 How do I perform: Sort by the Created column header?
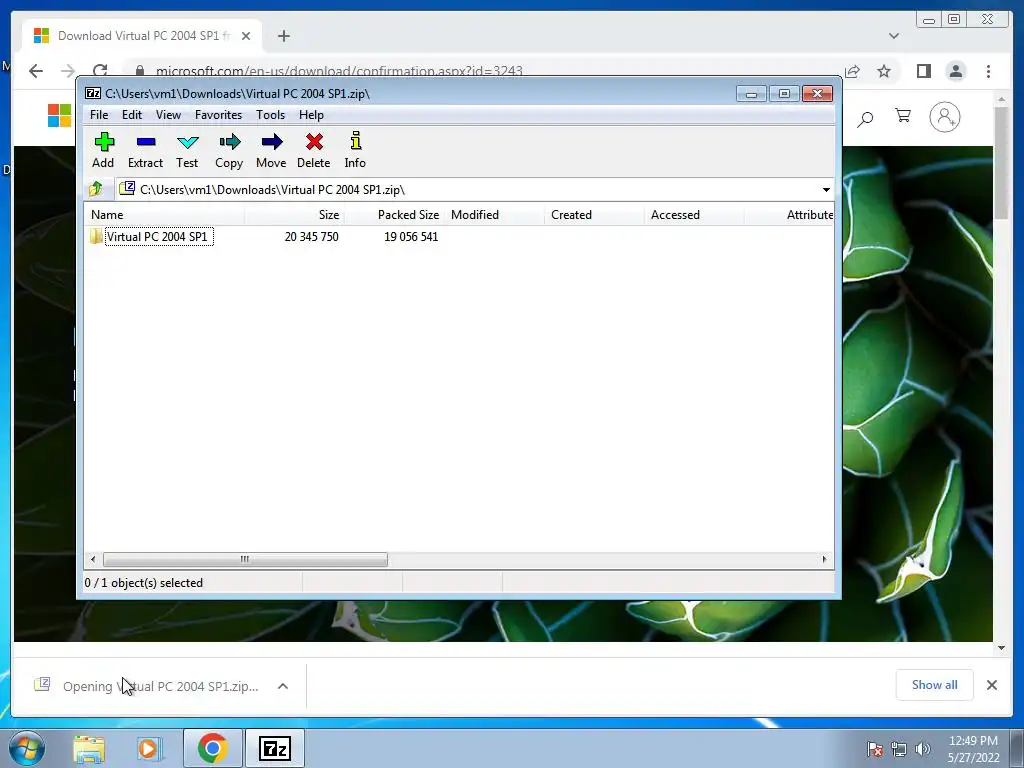point(594,215)
